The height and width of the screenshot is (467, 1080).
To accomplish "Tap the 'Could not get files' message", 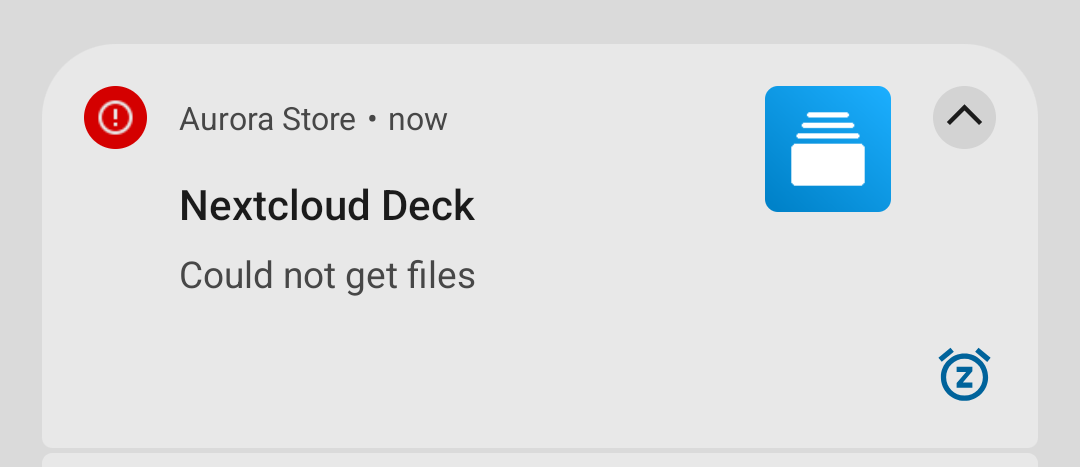I will pyautogui.click(x=327, y=275).
